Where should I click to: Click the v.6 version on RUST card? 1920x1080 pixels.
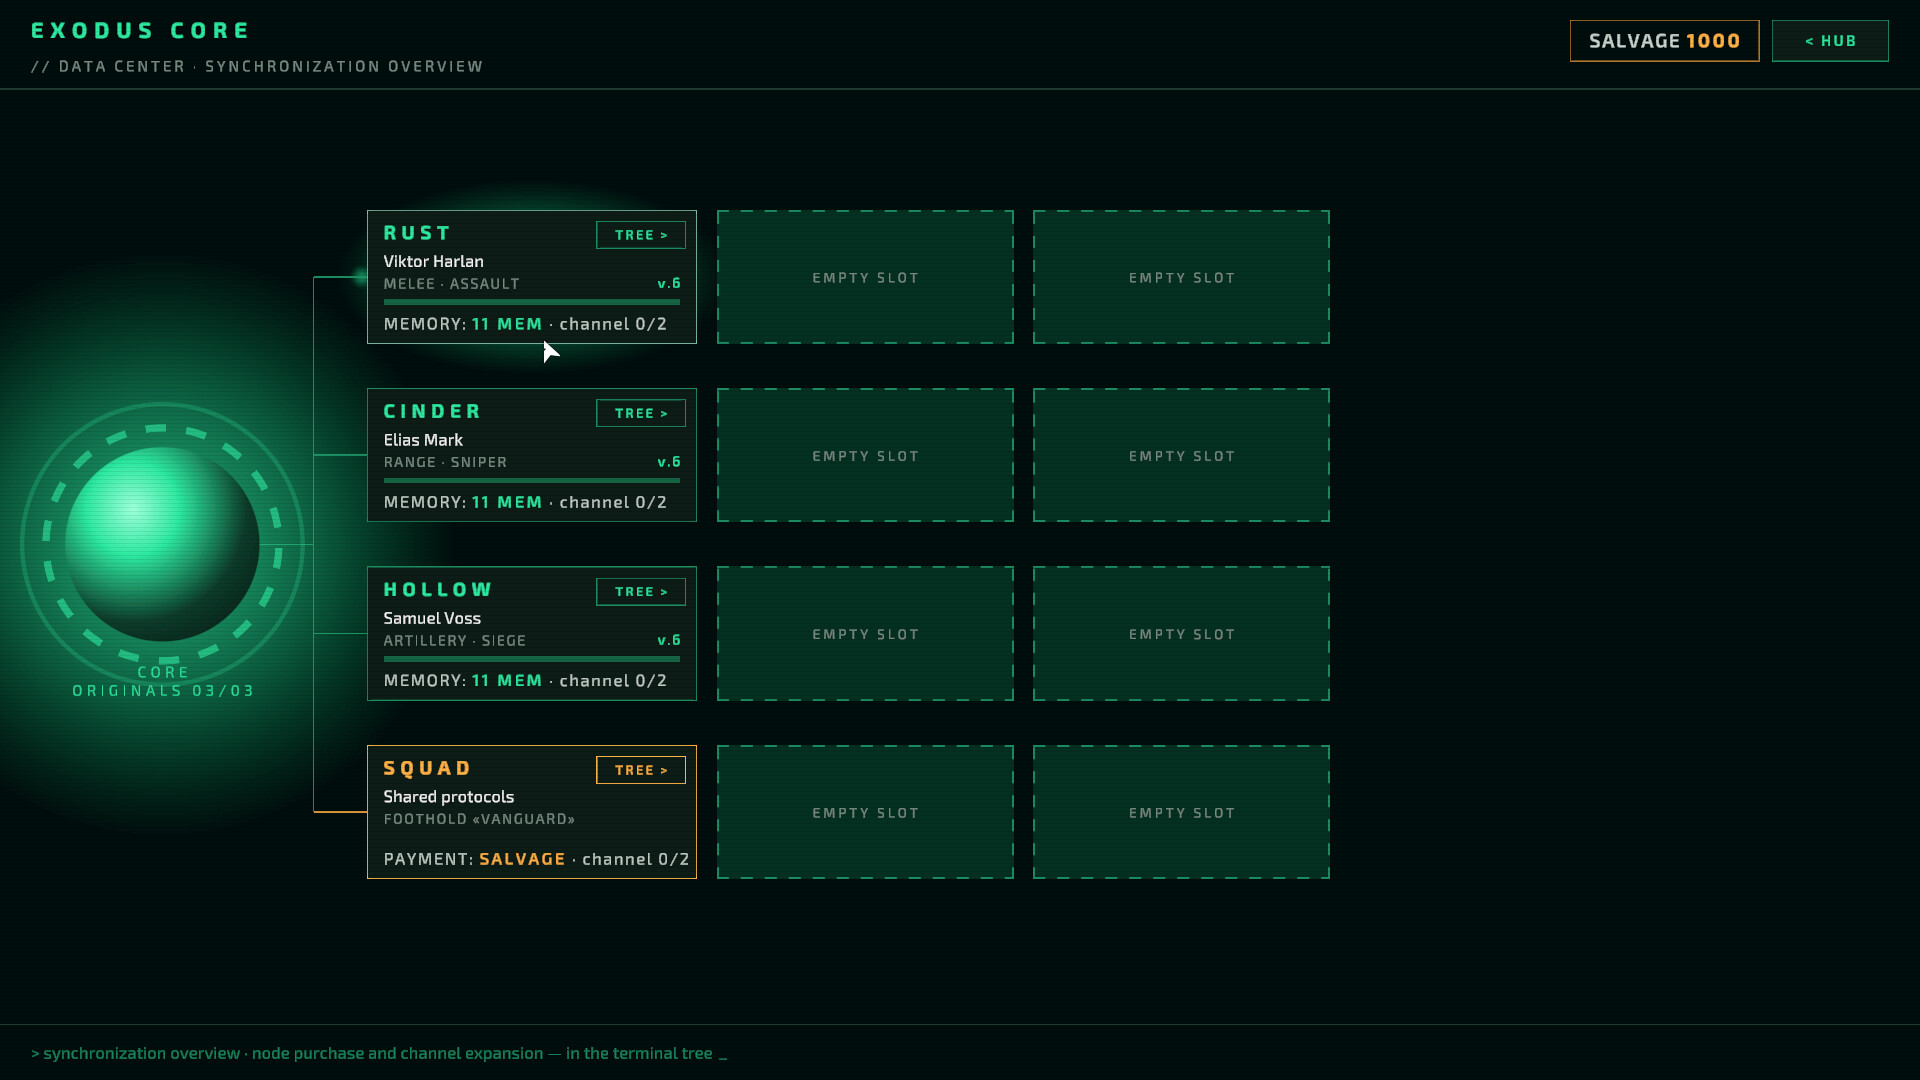coord(669,284)
